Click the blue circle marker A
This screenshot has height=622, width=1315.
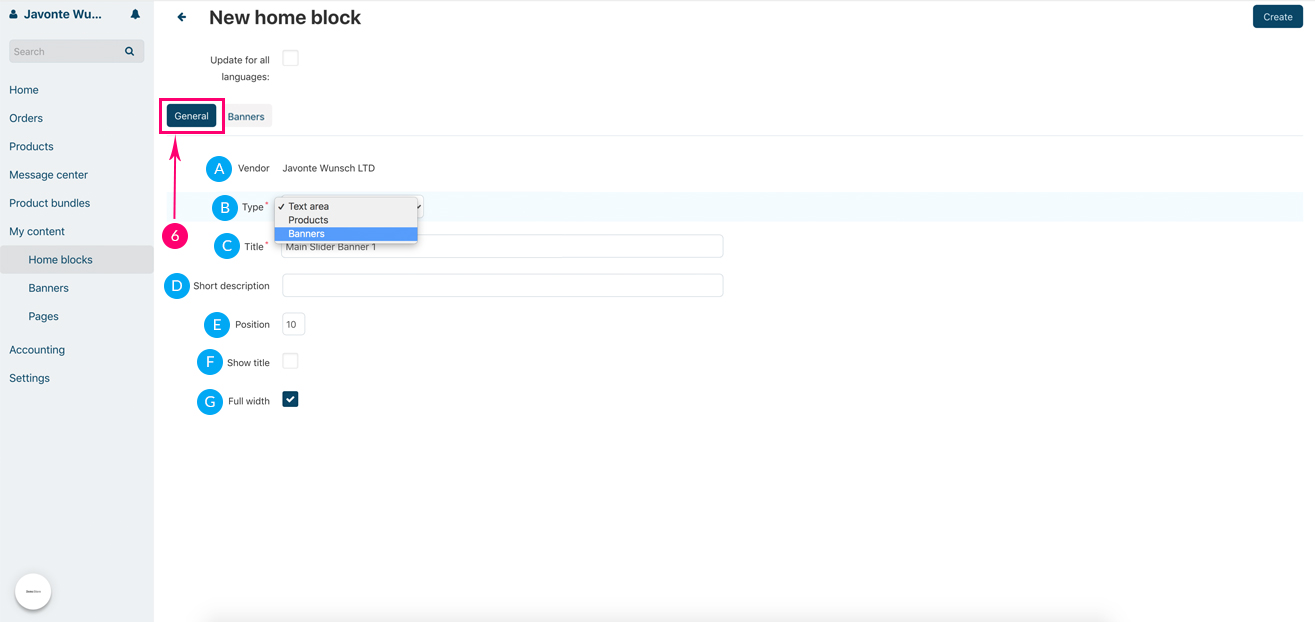(219, 169)
